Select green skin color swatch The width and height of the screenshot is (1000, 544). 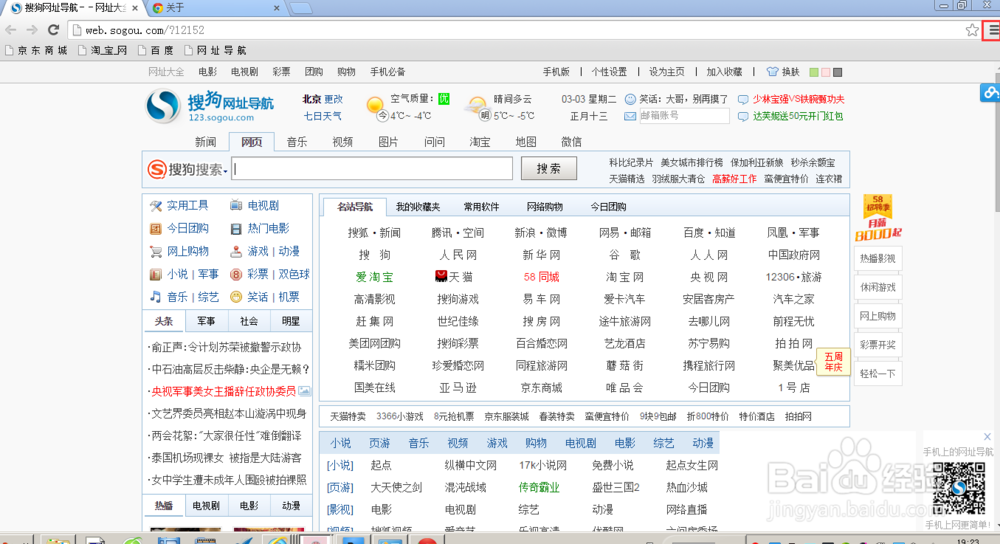(814, 72)
